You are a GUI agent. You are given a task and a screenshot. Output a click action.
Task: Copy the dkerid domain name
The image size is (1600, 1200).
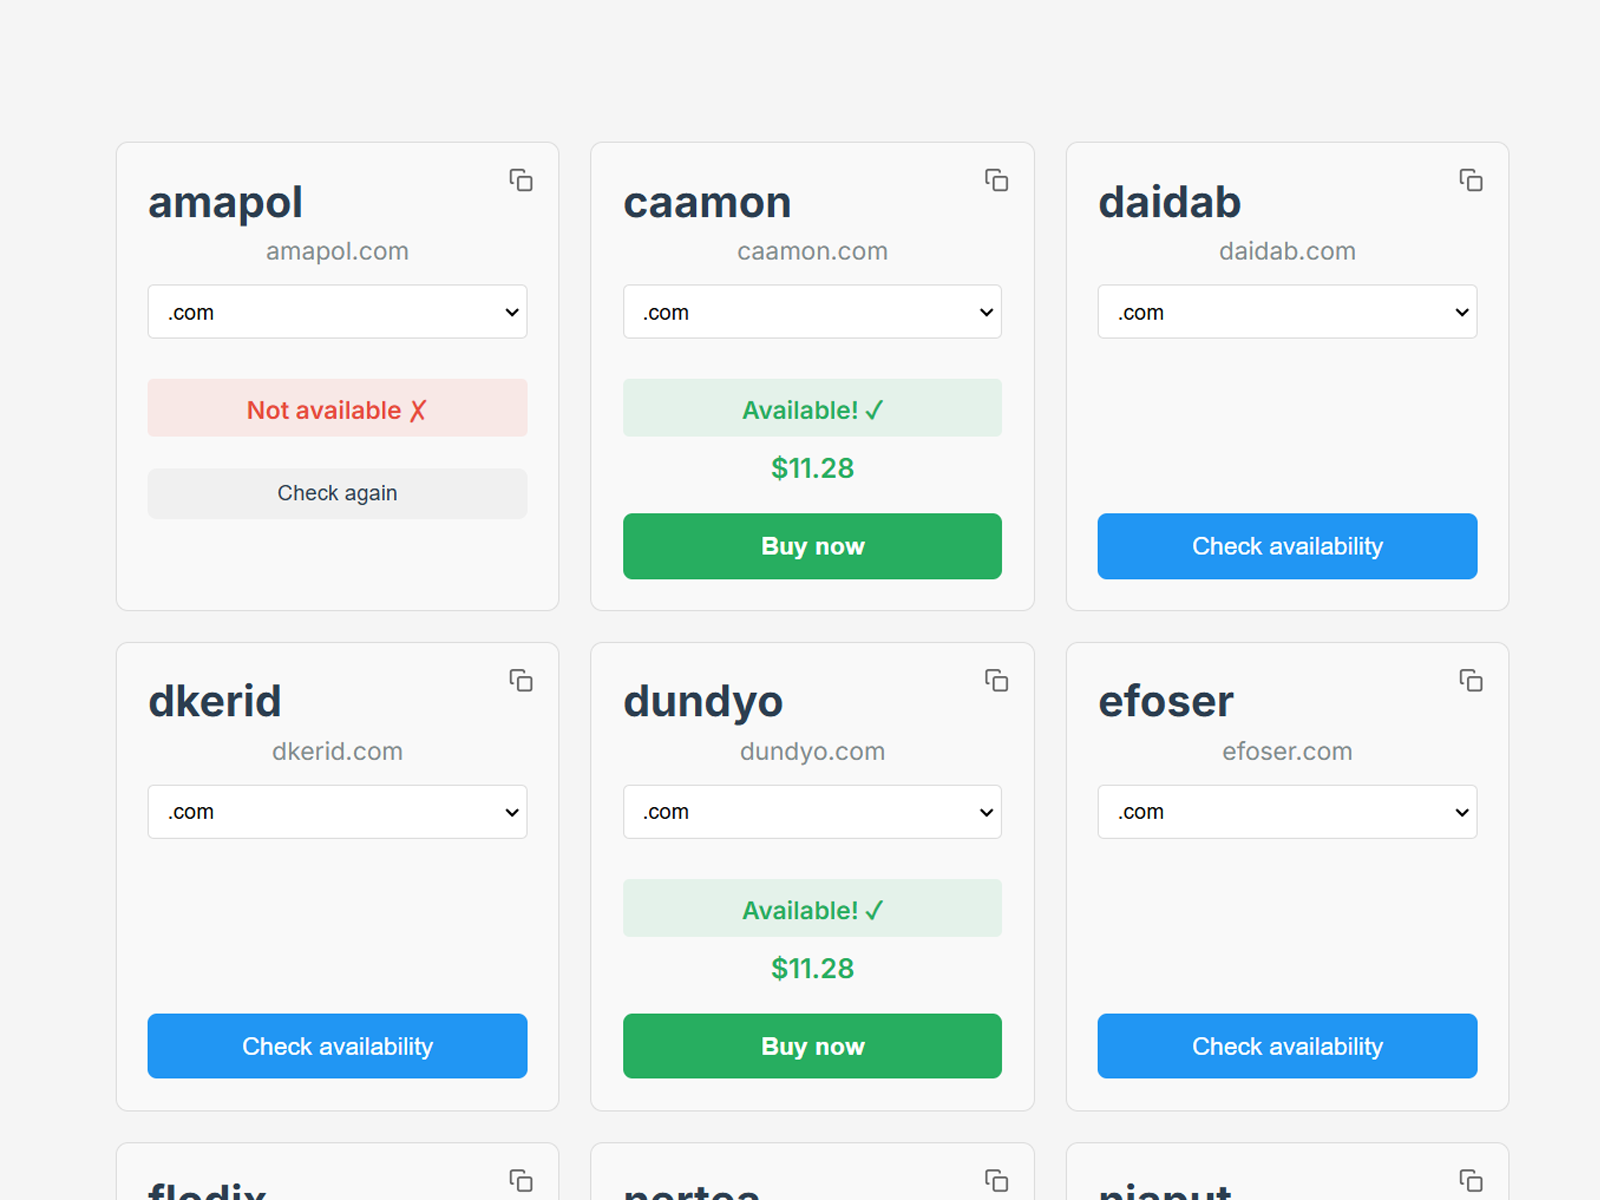(x=521, y=681)
